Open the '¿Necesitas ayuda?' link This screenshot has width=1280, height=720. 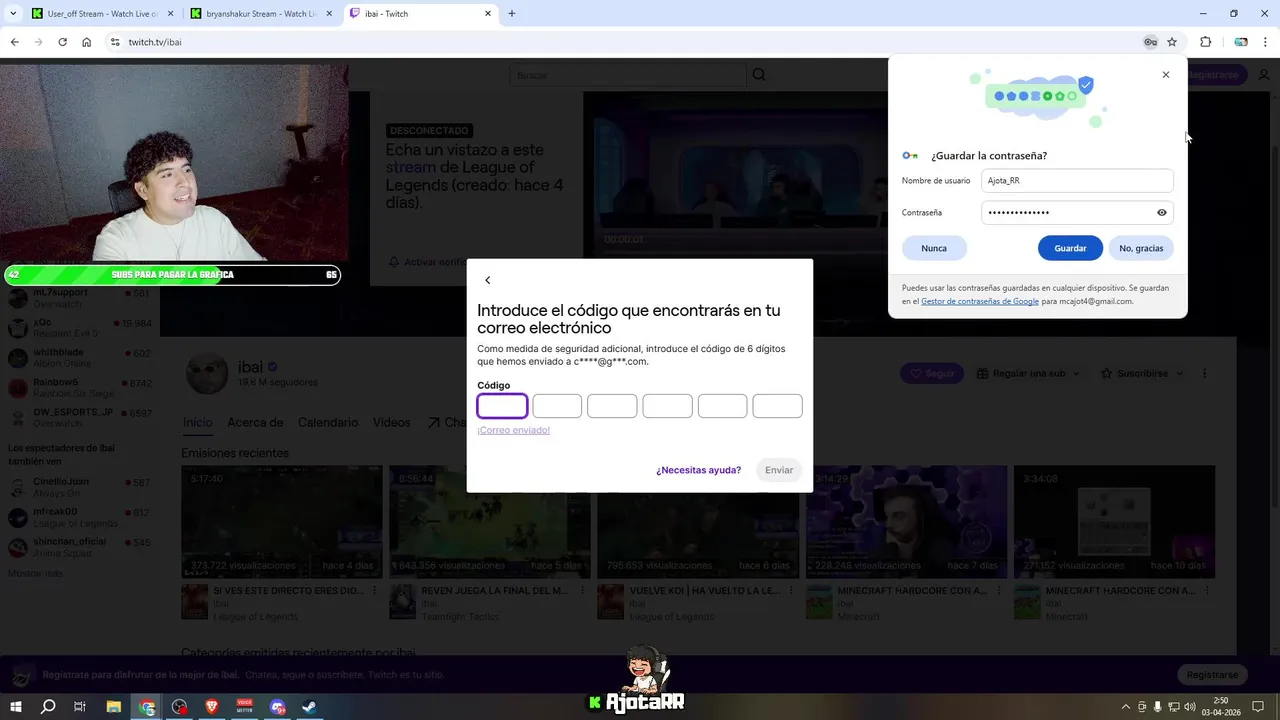[x=698, y=470]
